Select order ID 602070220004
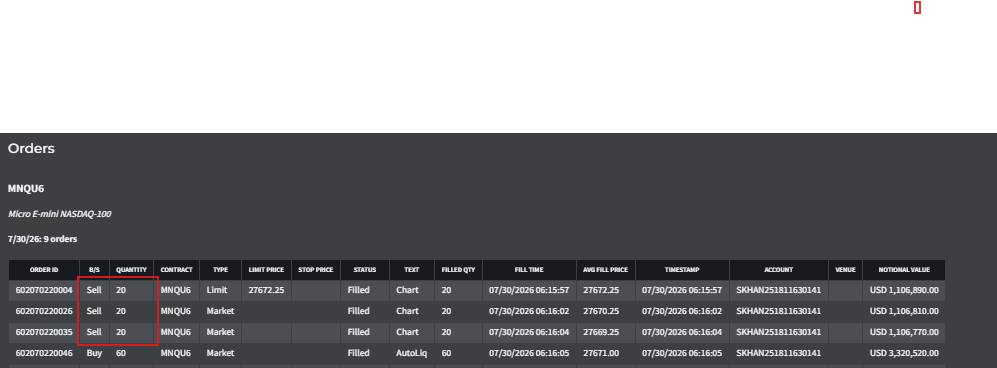Image resolution: width=997 pixels, height=368 pixels. click(x=44, y=290)
